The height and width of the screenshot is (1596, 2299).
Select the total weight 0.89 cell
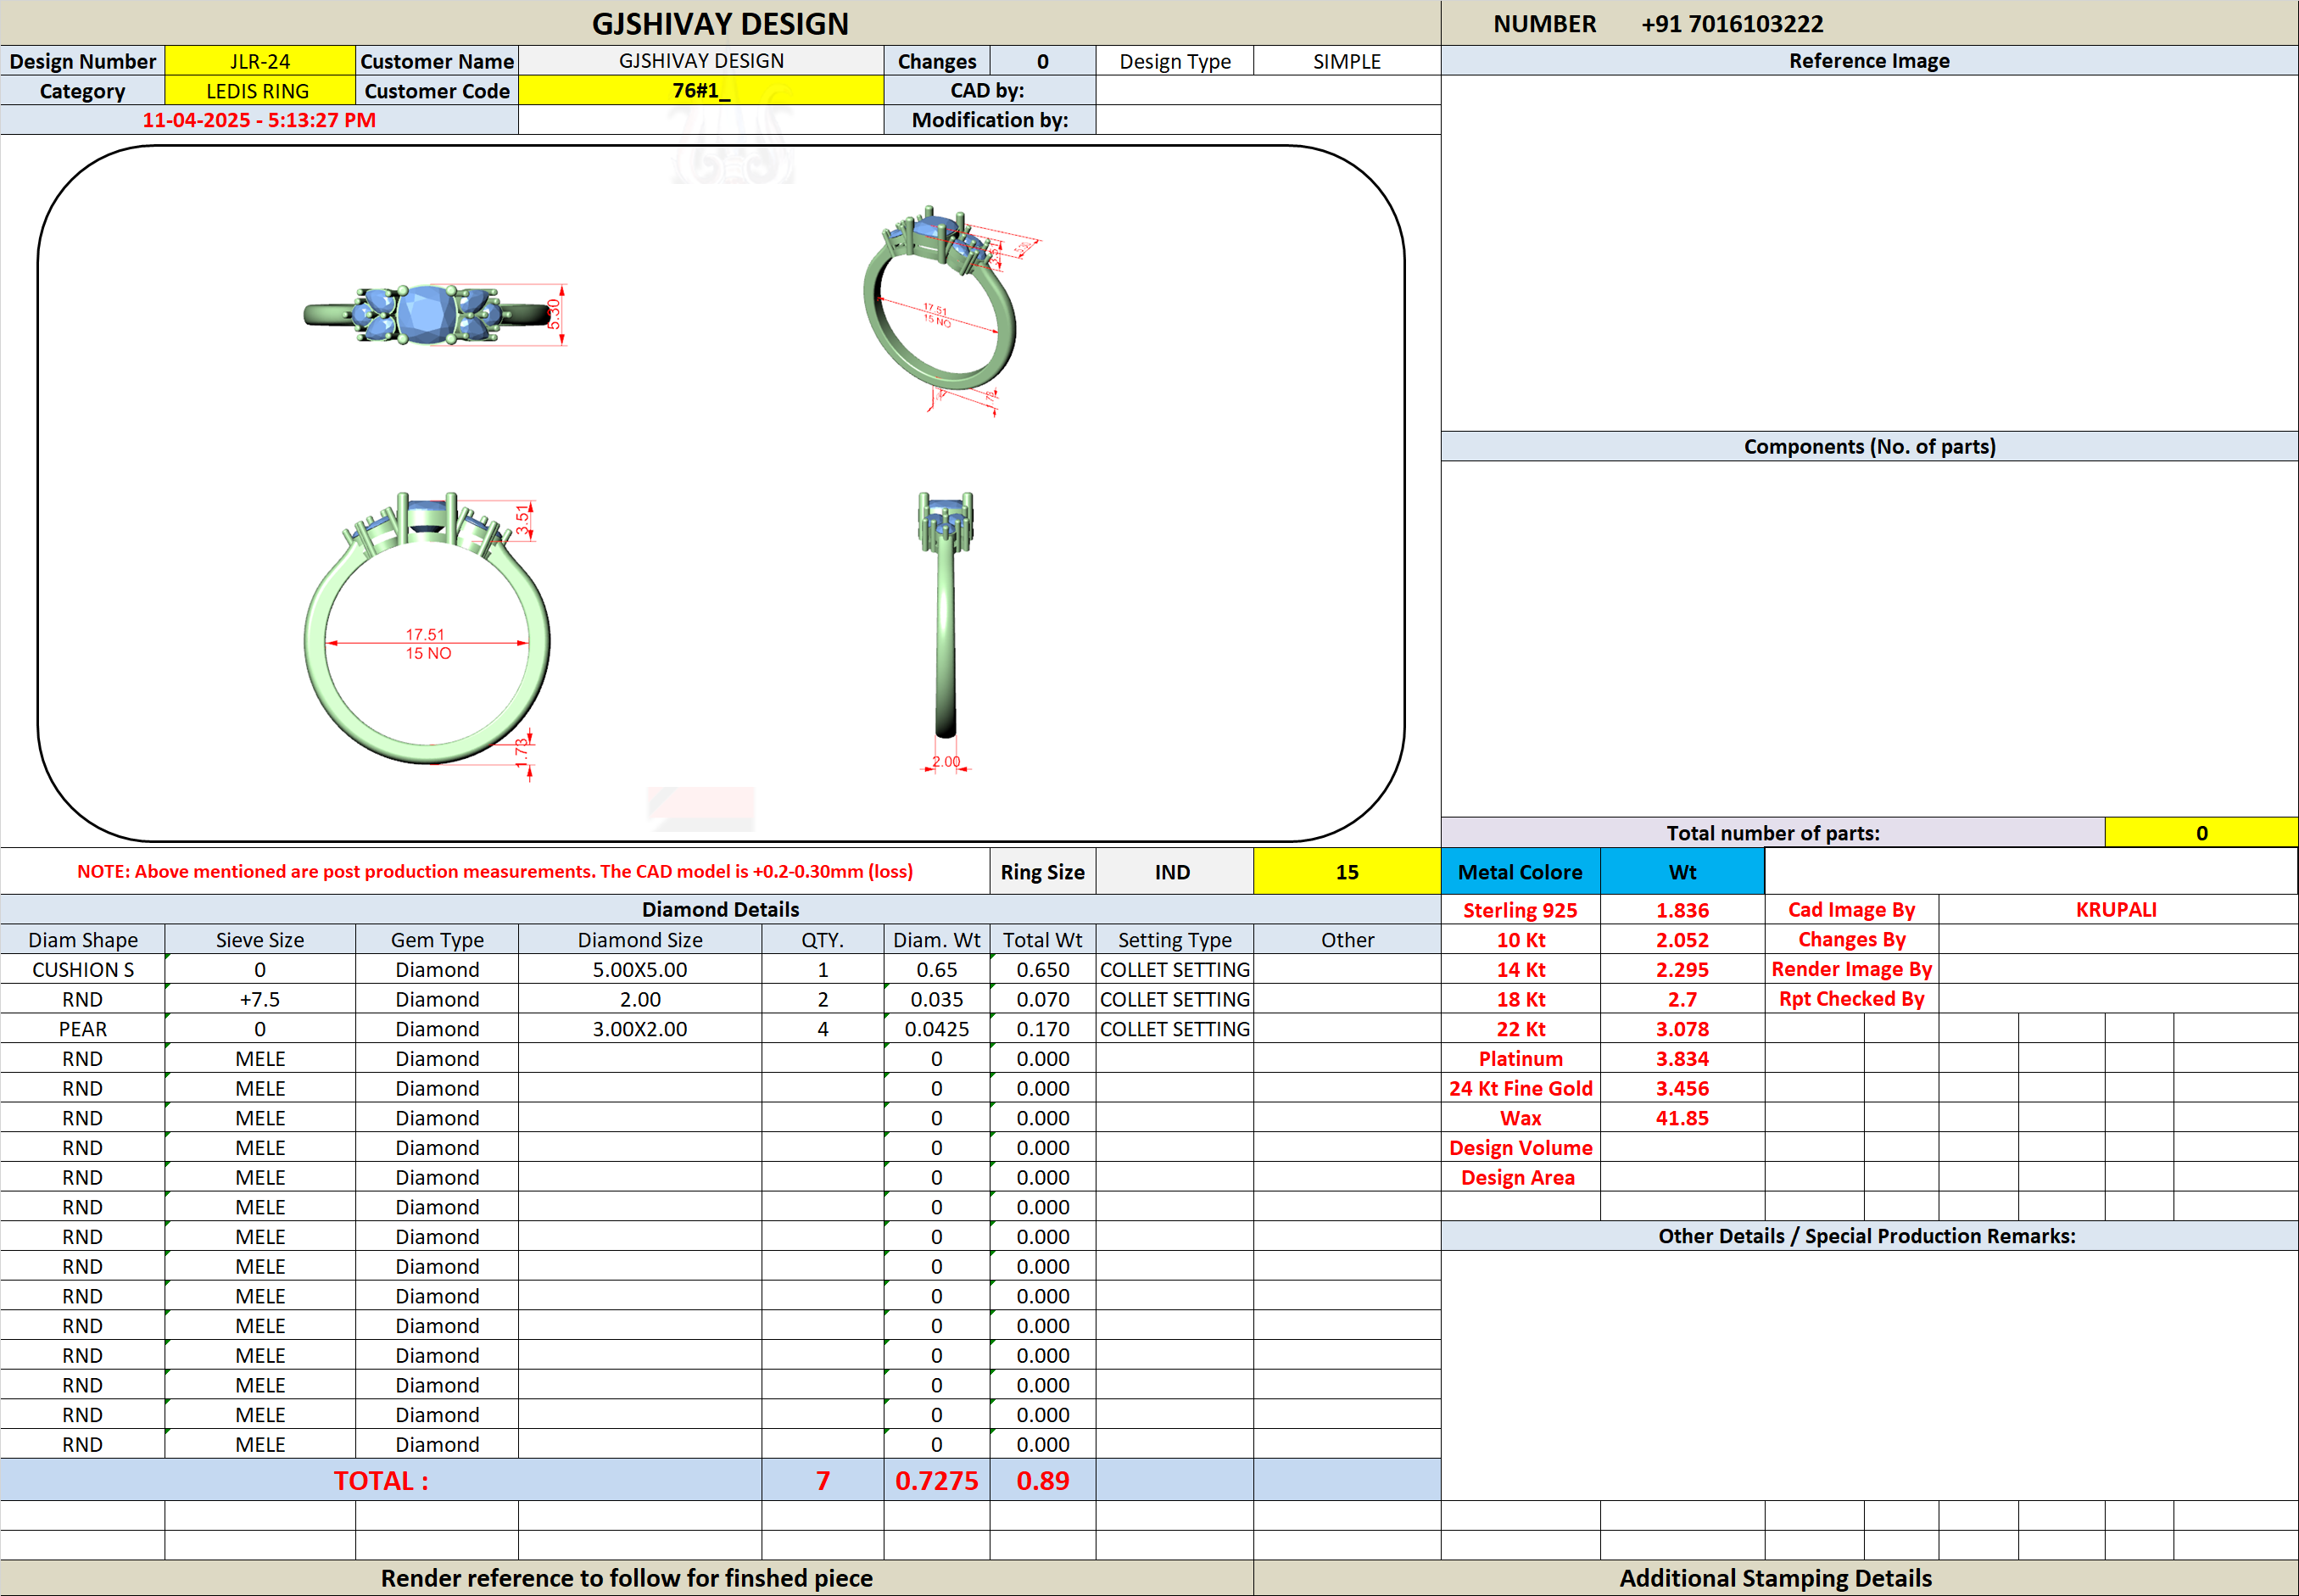pyautogui.click(x=1043, y=1481)
